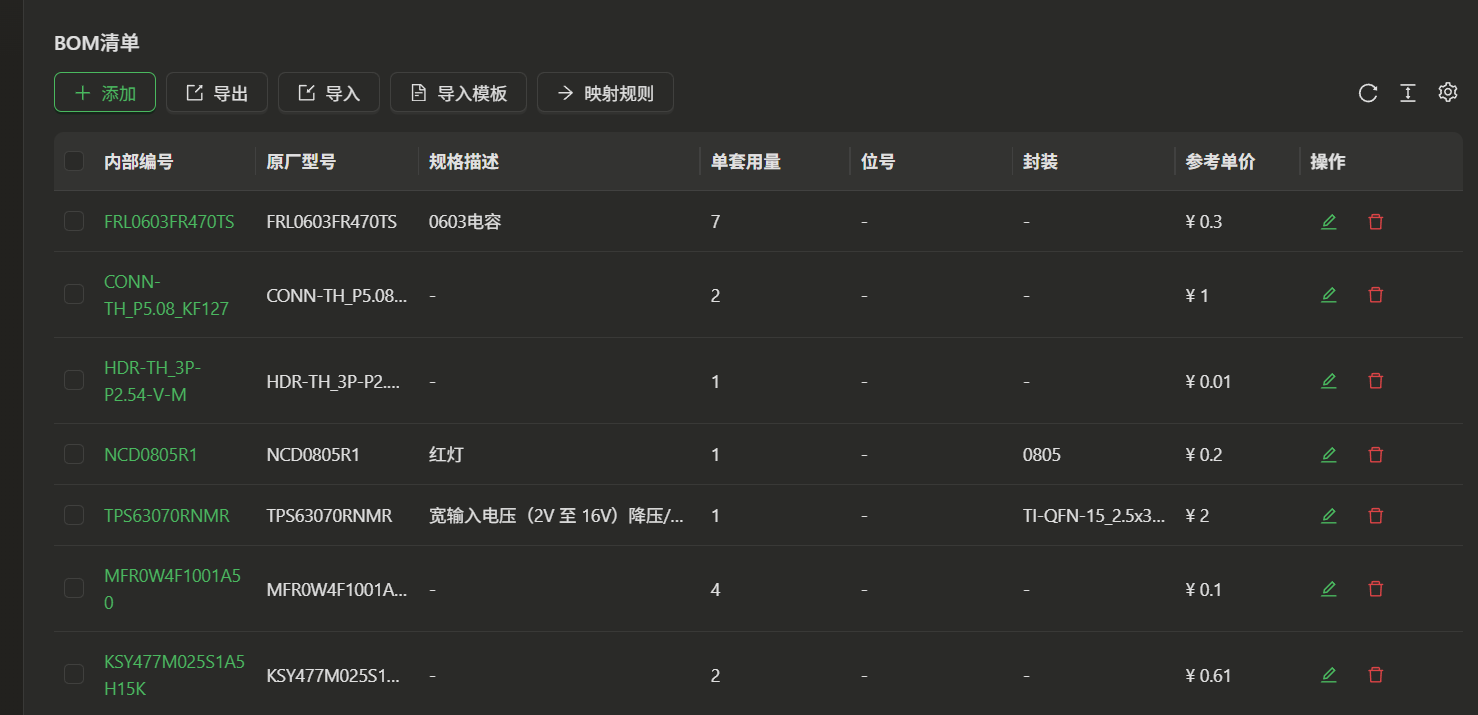Select the HDR-TH_3P-P2.54-V-M row checkbox
Screen dimensions: 1478x715
click(74, 381)
